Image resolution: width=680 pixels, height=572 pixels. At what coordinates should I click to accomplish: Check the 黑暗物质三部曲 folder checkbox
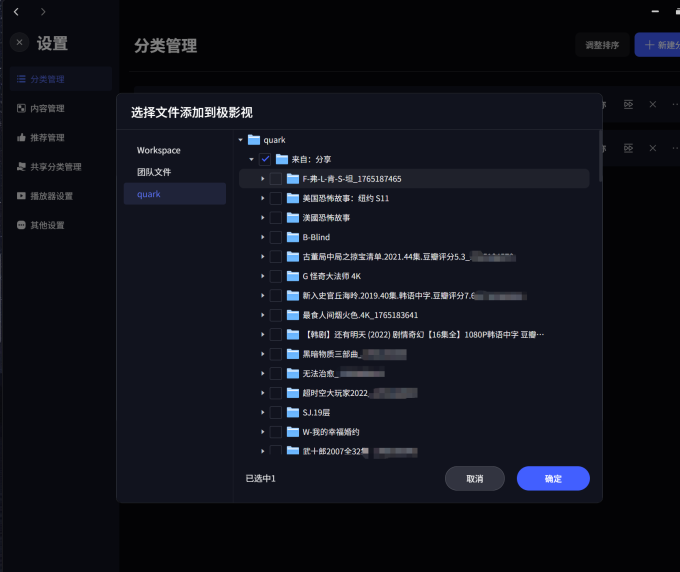276,354
